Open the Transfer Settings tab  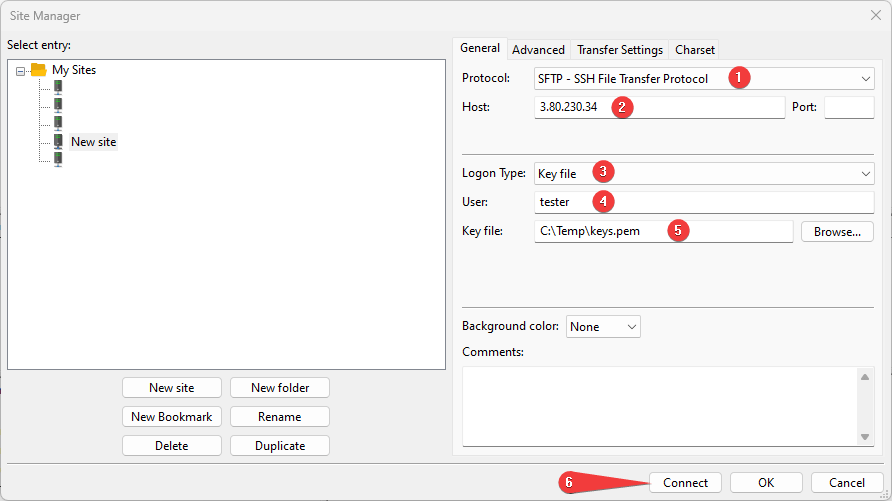coord(619,50)
